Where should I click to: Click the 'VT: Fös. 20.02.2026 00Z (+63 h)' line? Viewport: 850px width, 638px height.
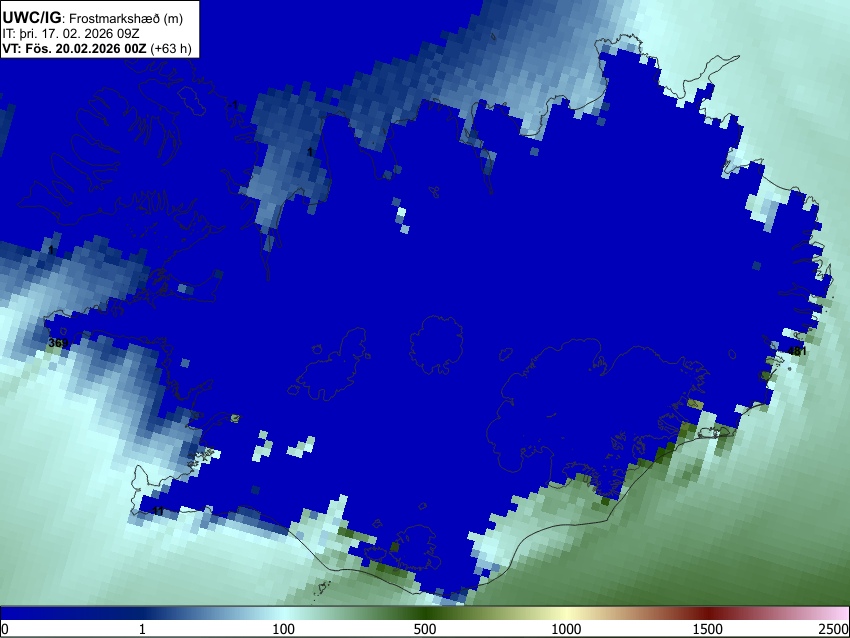(97, 48)
